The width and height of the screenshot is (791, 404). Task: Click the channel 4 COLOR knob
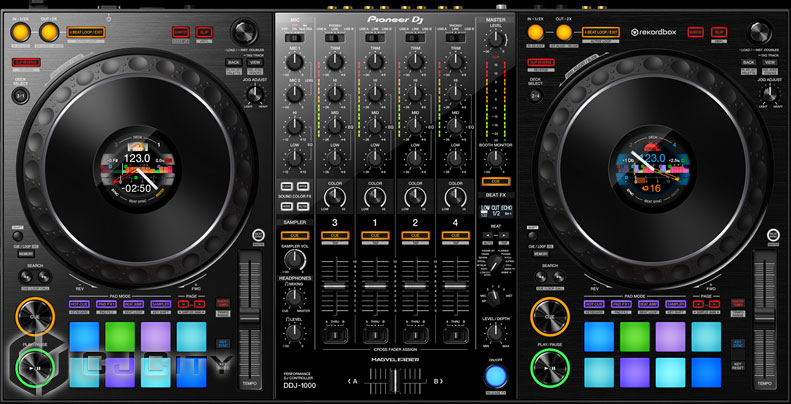pos(456,197)
